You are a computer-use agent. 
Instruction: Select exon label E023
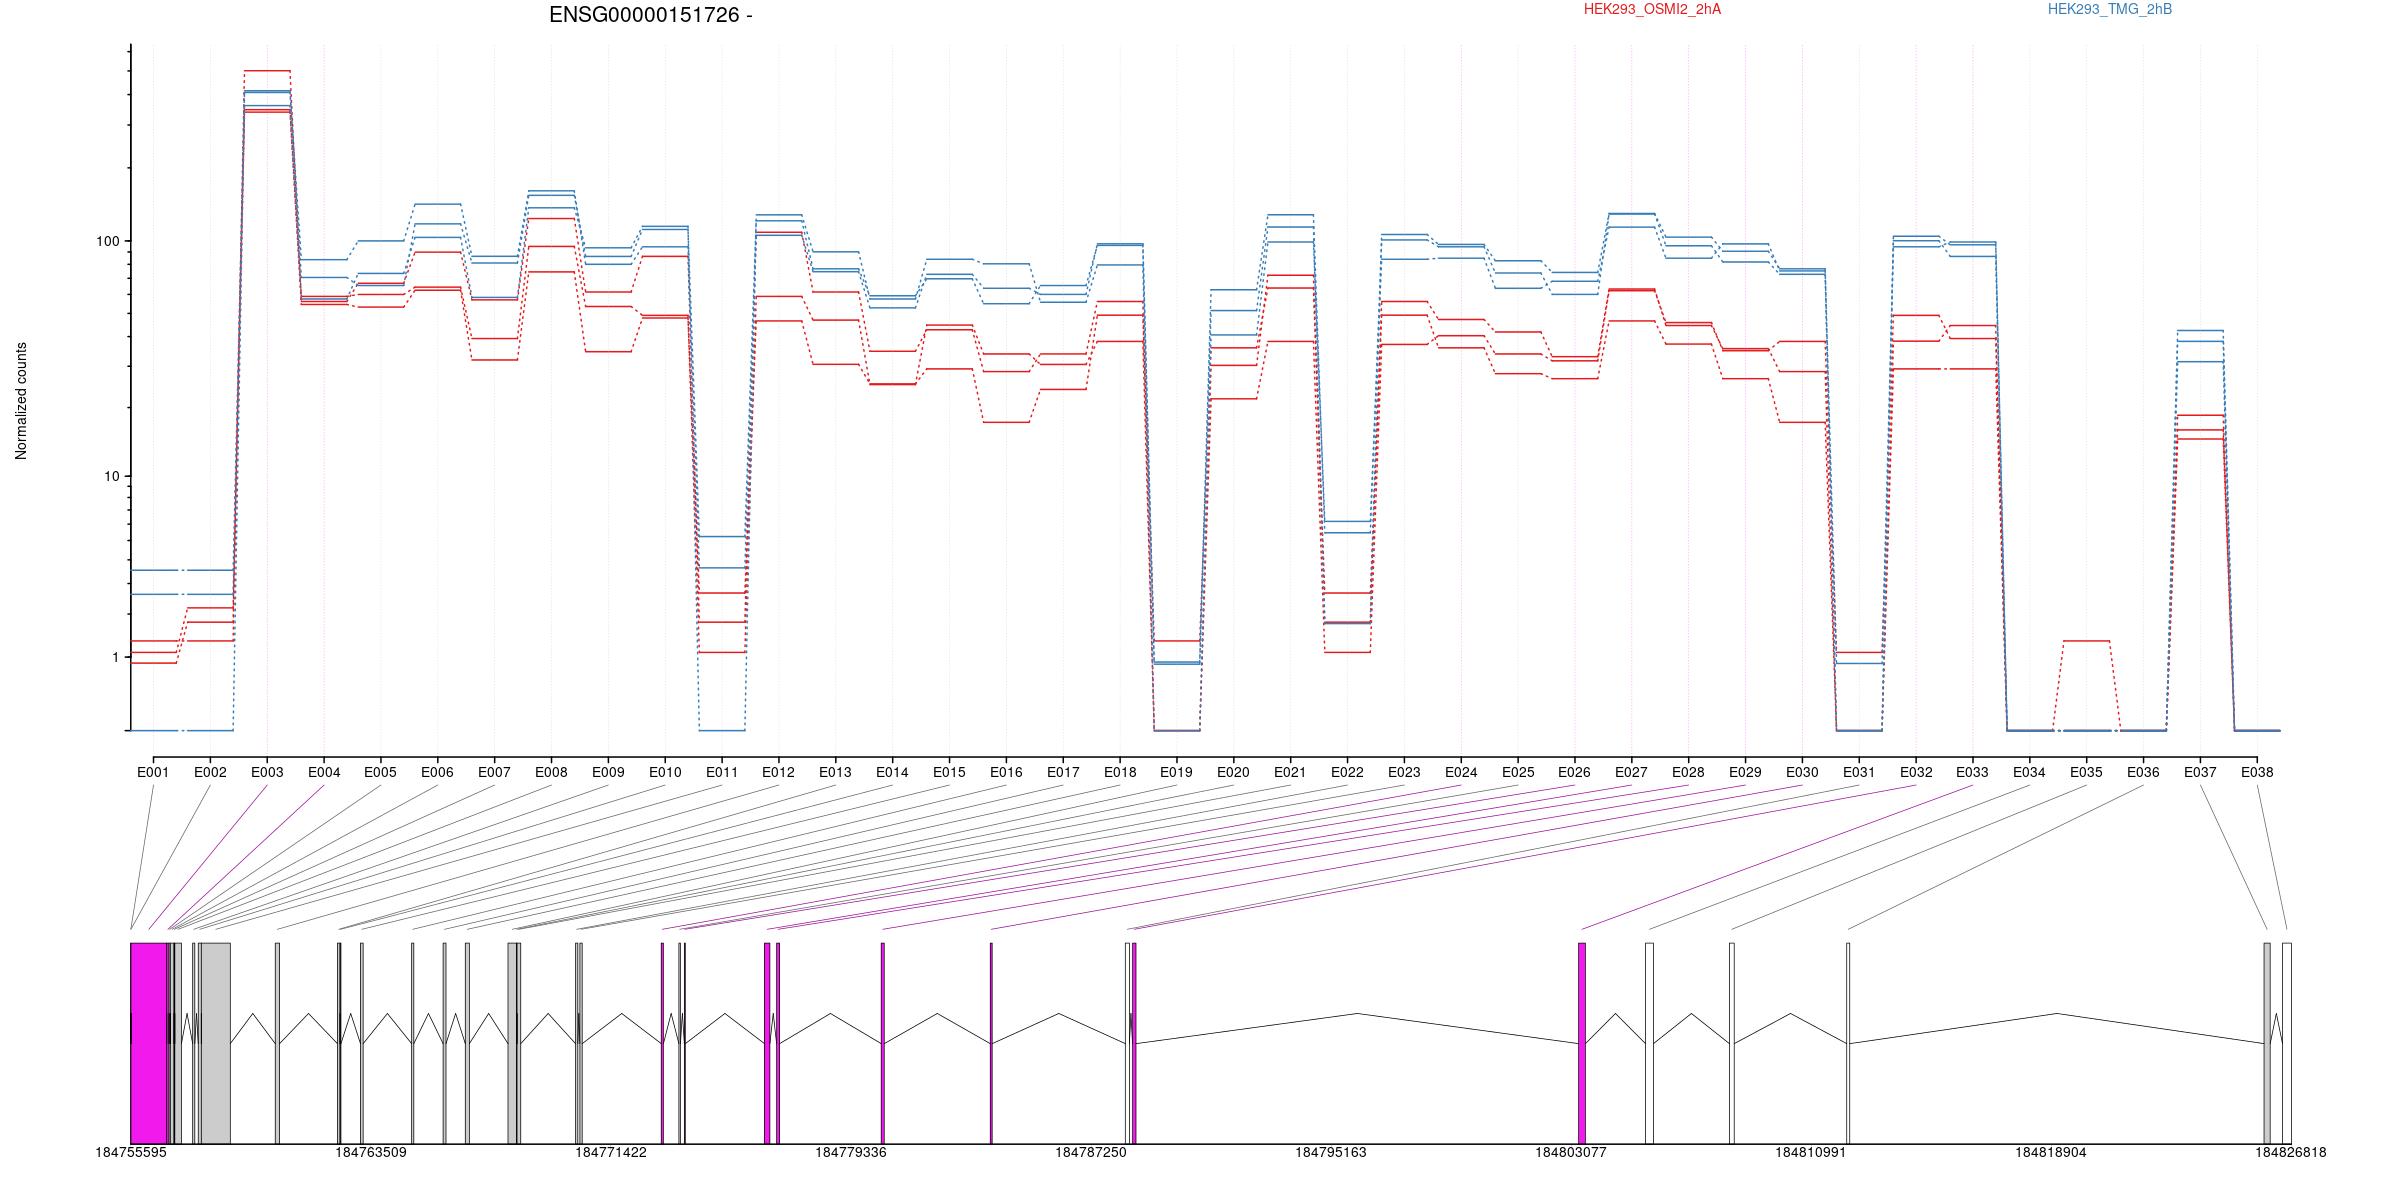(x=1404, y=772)
